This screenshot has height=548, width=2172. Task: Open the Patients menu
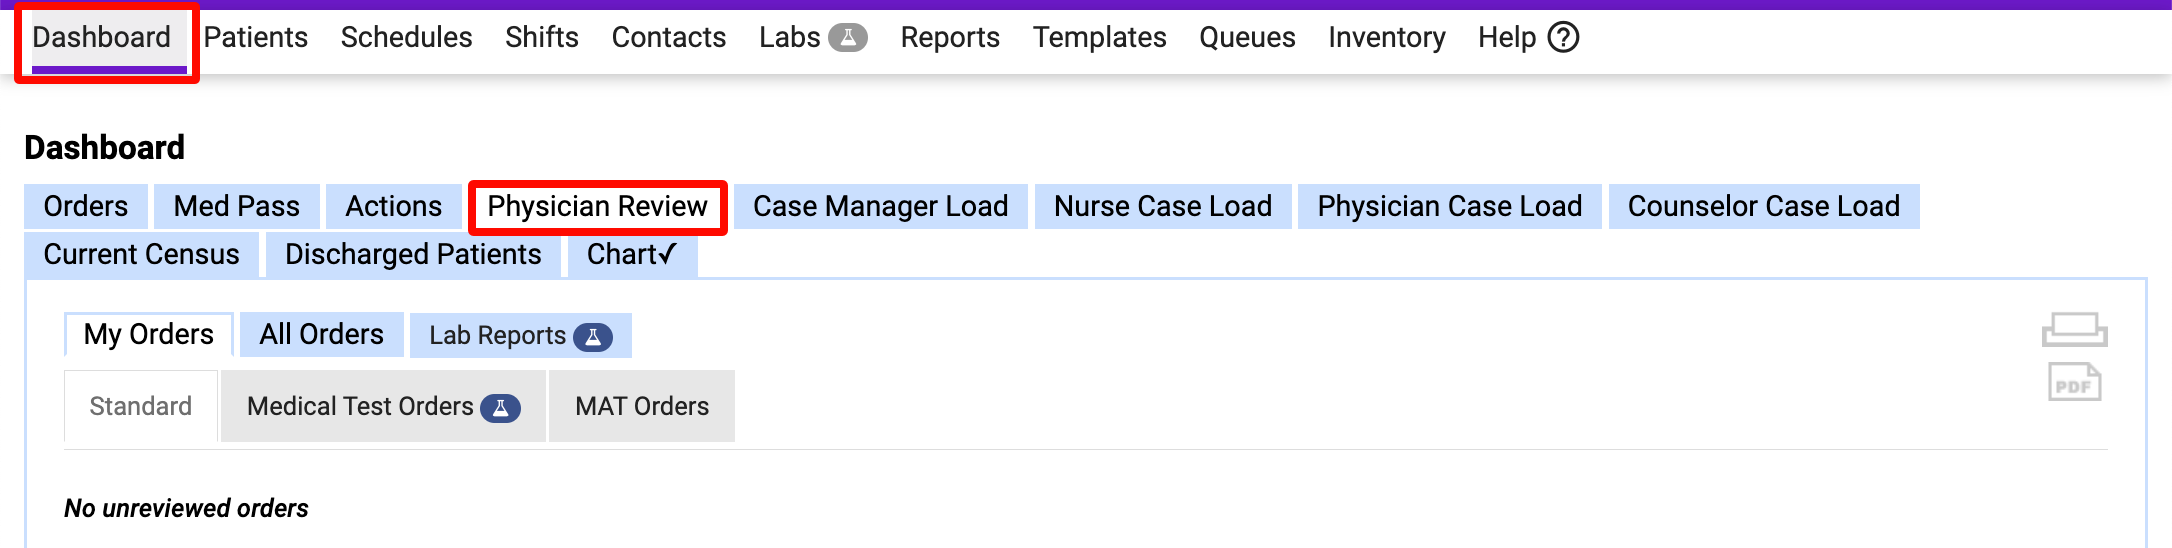click(x=256, y=38)
